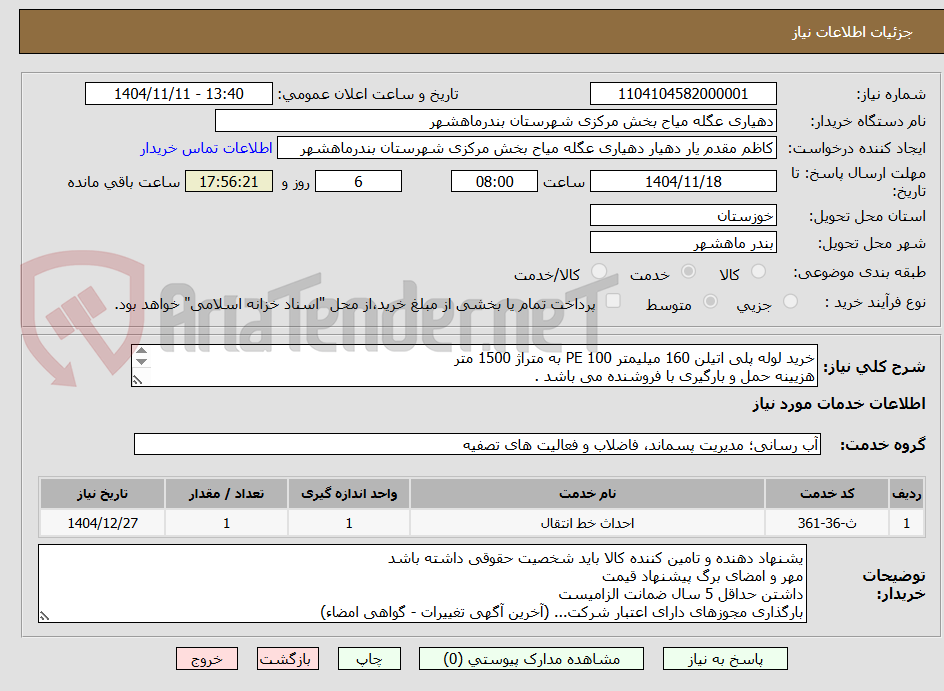Click the ایجاد کننده درخواست field
944x691 pixels.
527,148
